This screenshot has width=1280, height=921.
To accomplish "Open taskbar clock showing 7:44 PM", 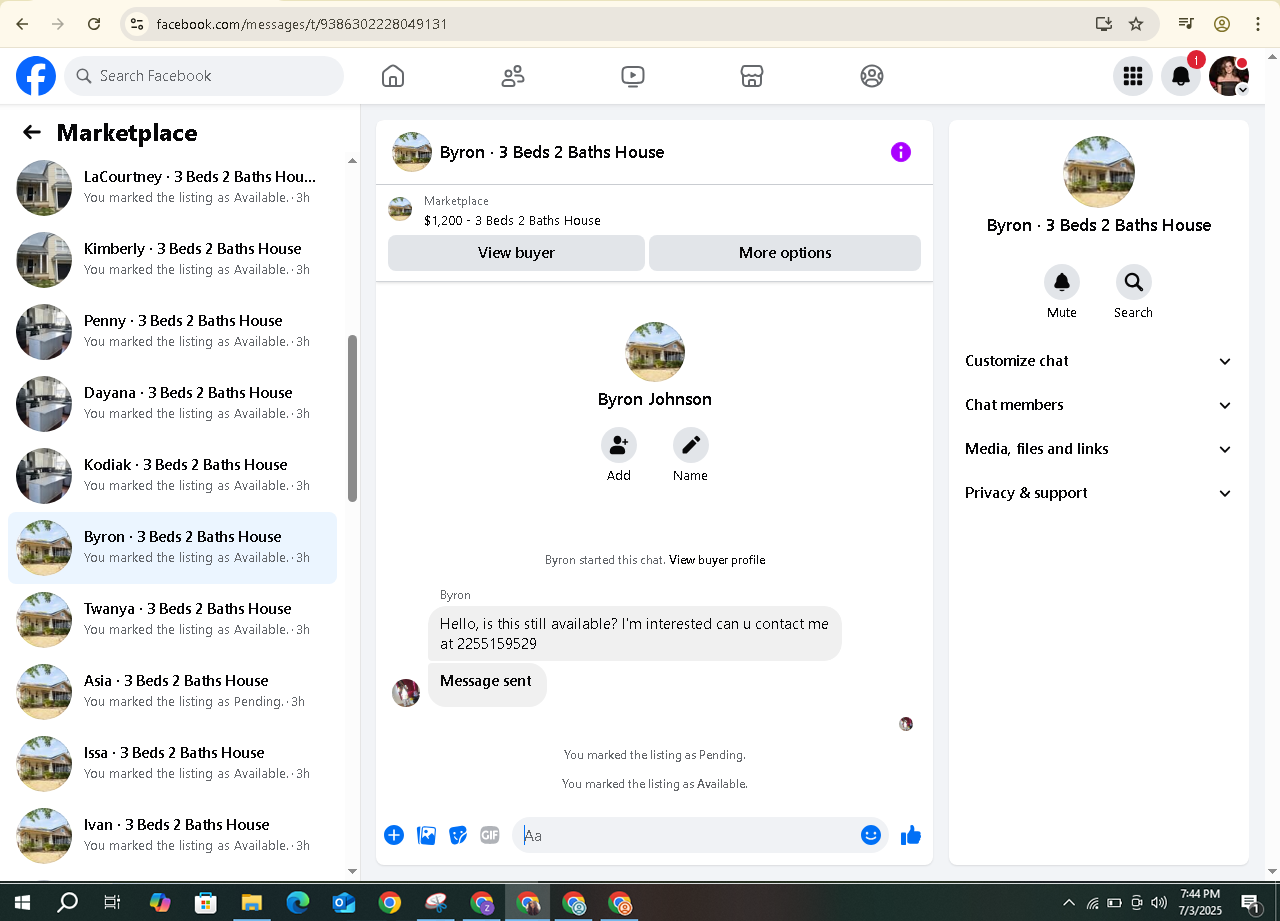I will [1199, 903].
